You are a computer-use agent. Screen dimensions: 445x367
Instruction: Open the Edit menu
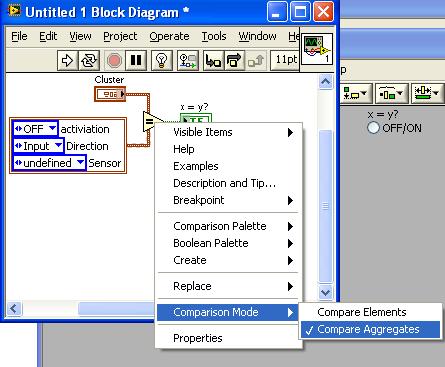tap(48, 36)
